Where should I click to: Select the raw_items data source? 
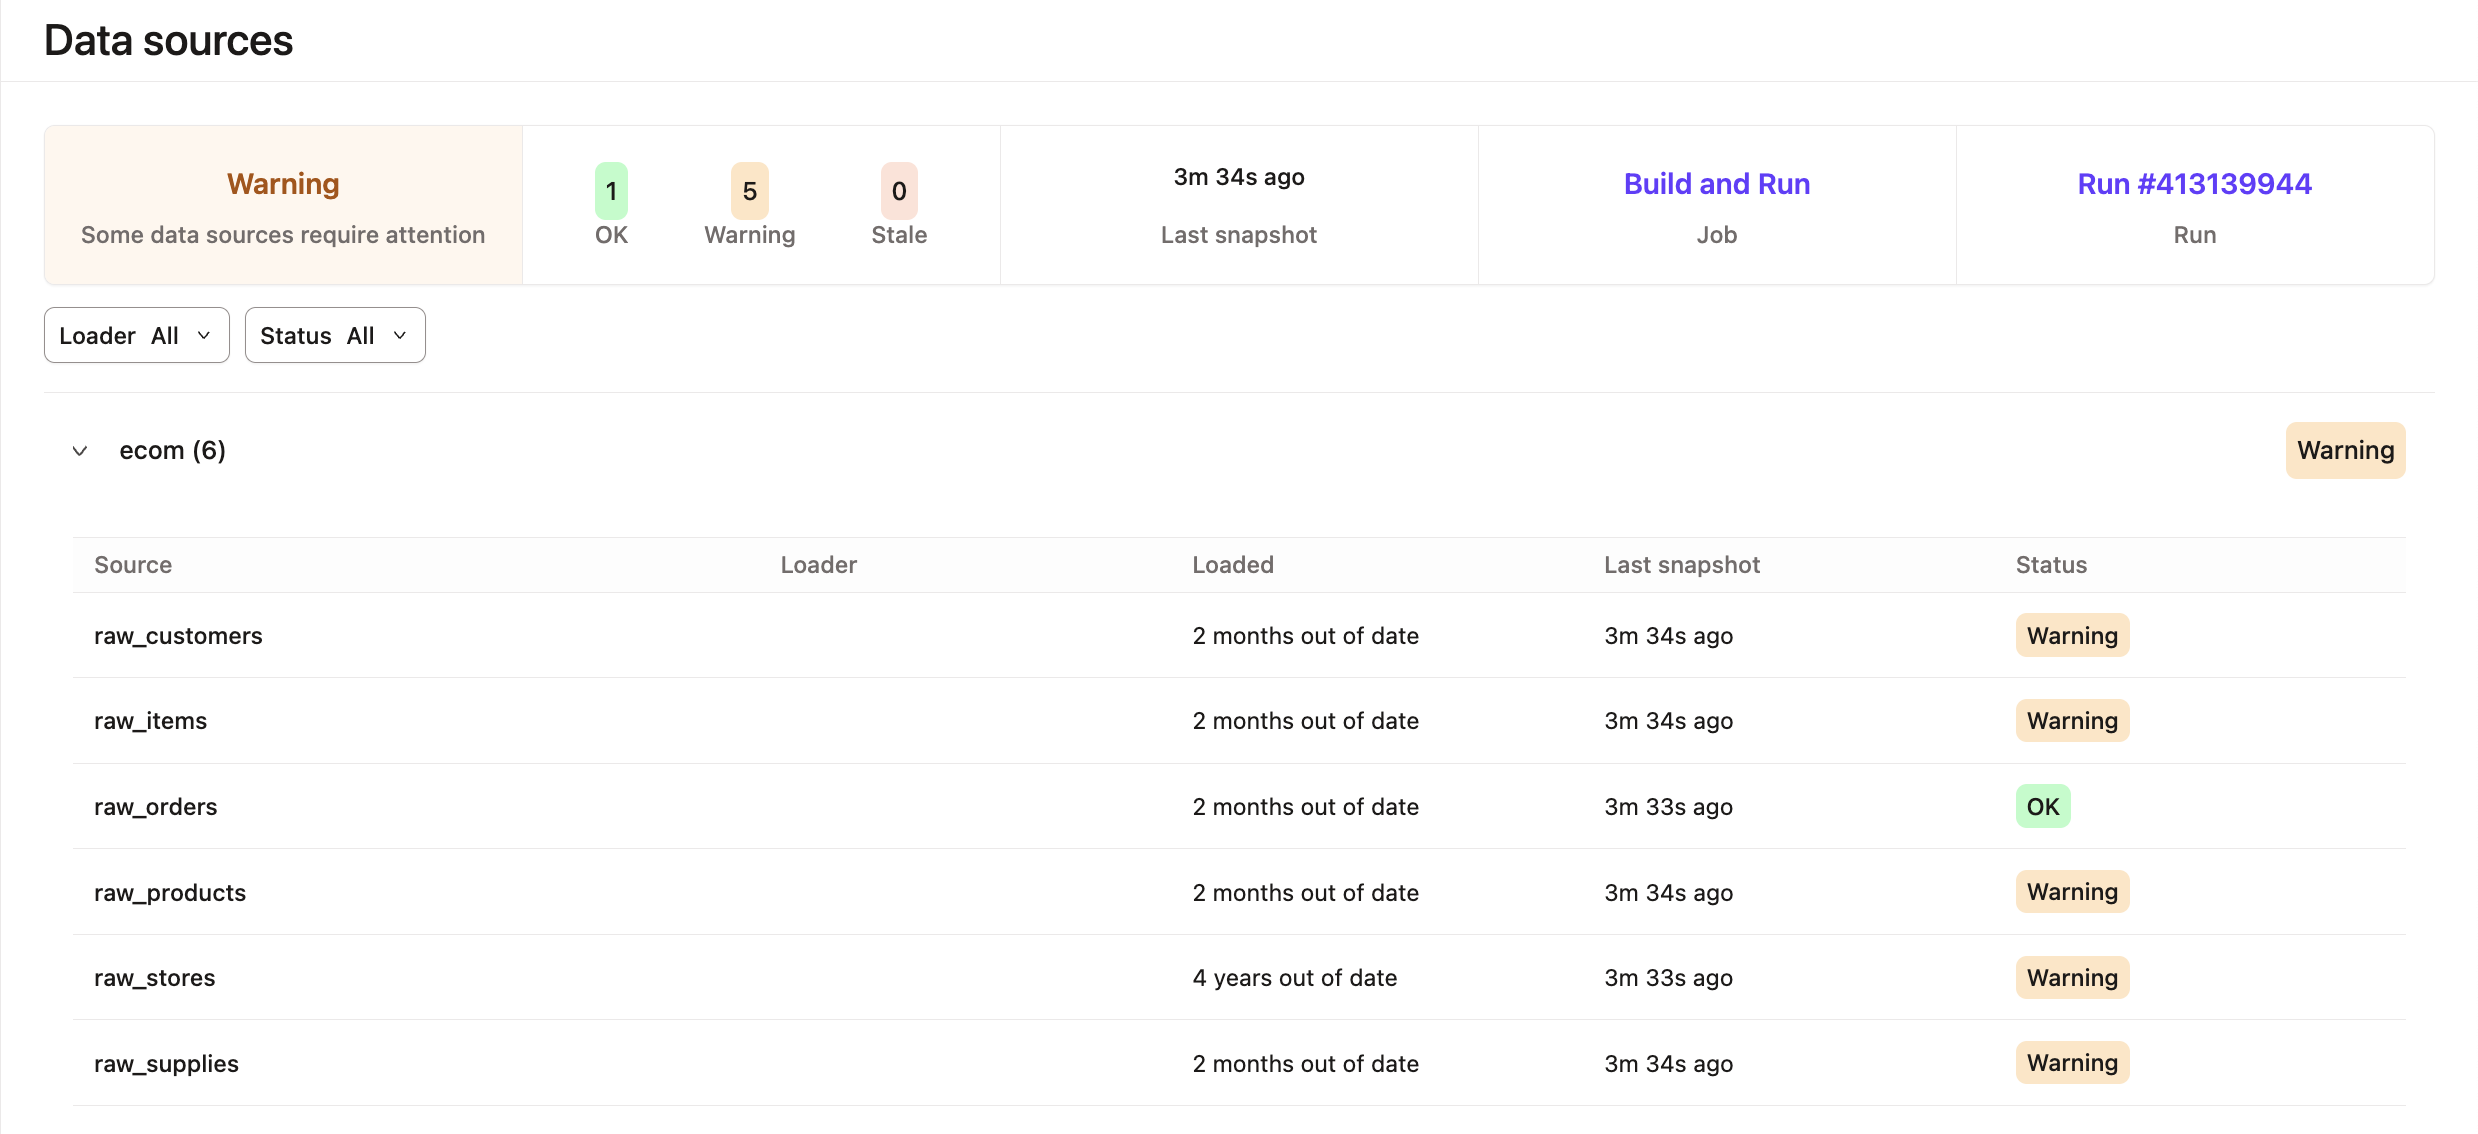coord(150,720)
